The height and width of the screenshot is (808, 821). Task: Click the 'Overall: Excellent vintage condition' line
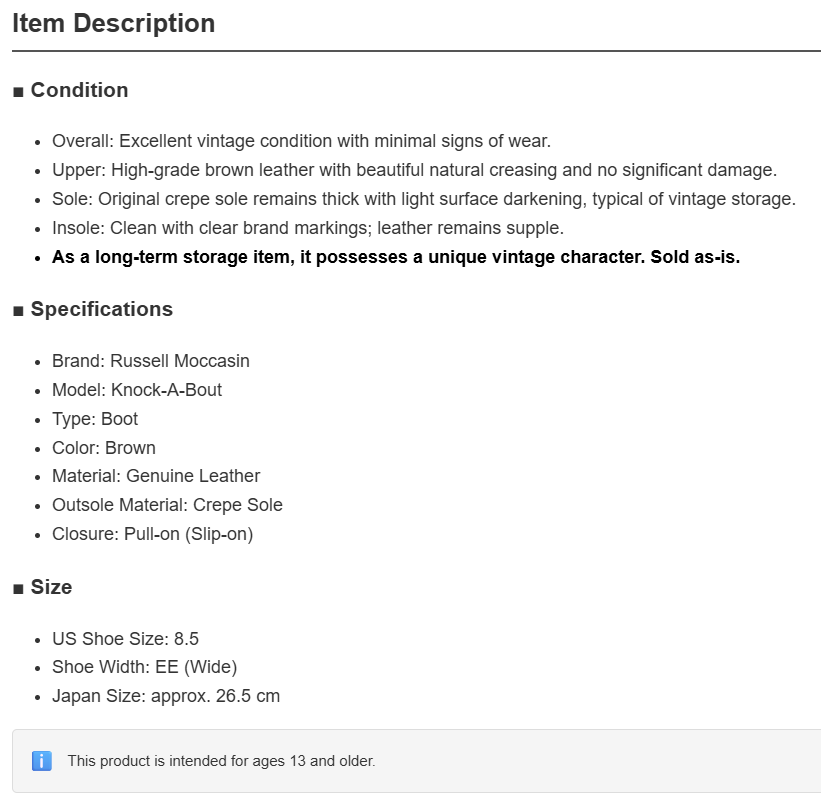pyautogui.click(x=302, y=141)
